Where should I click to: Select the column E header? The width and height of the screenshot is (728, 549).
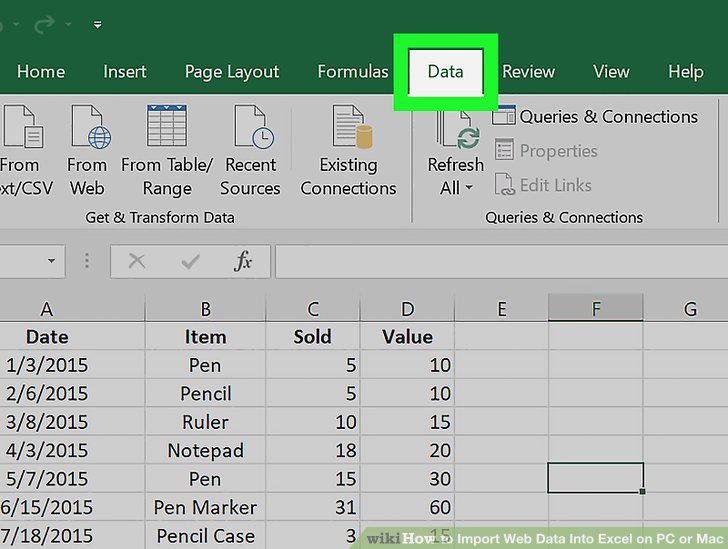[502, 308]
